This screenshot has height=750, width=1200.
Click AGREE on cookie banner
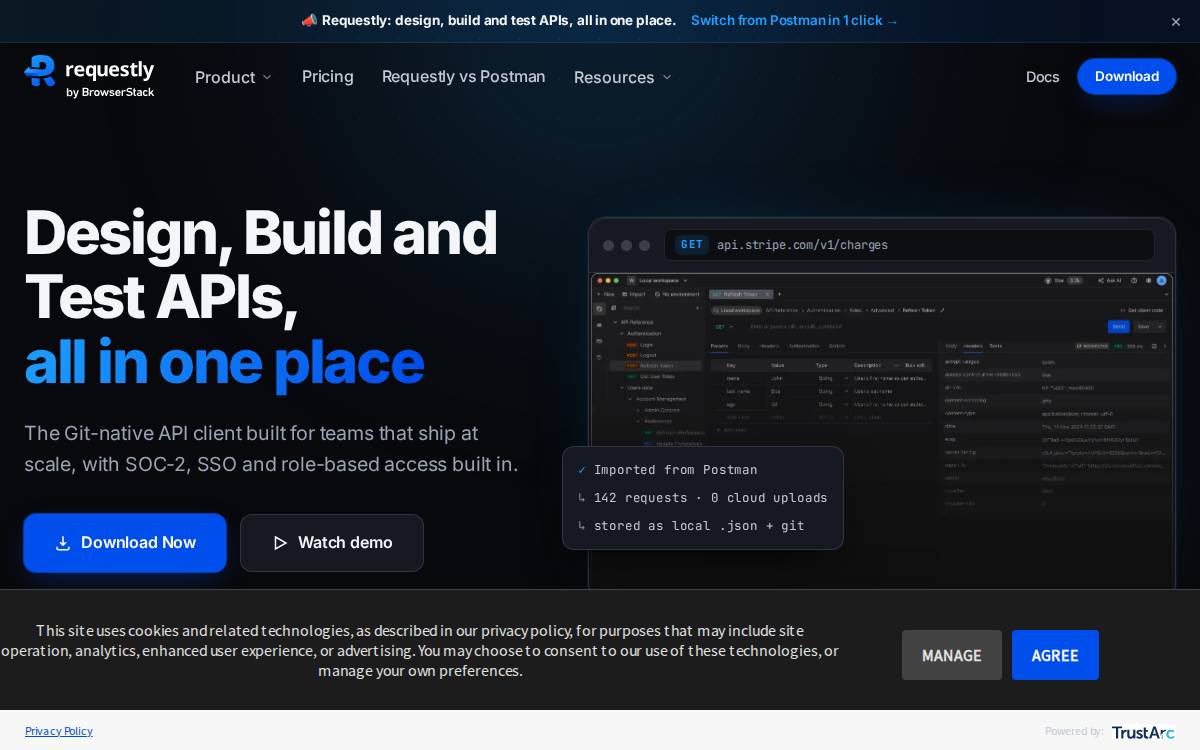[1055, 655]
